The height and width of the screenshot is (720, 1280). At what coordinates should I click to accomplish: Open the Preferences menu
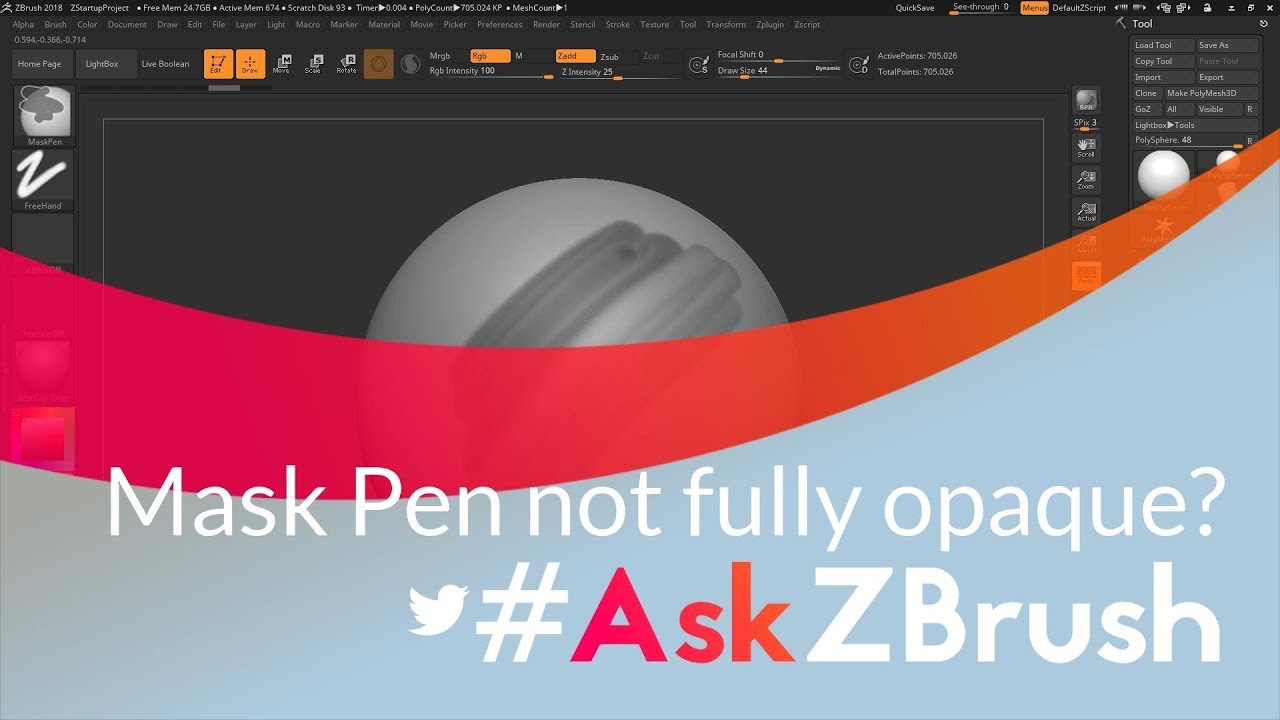[500, 24]
